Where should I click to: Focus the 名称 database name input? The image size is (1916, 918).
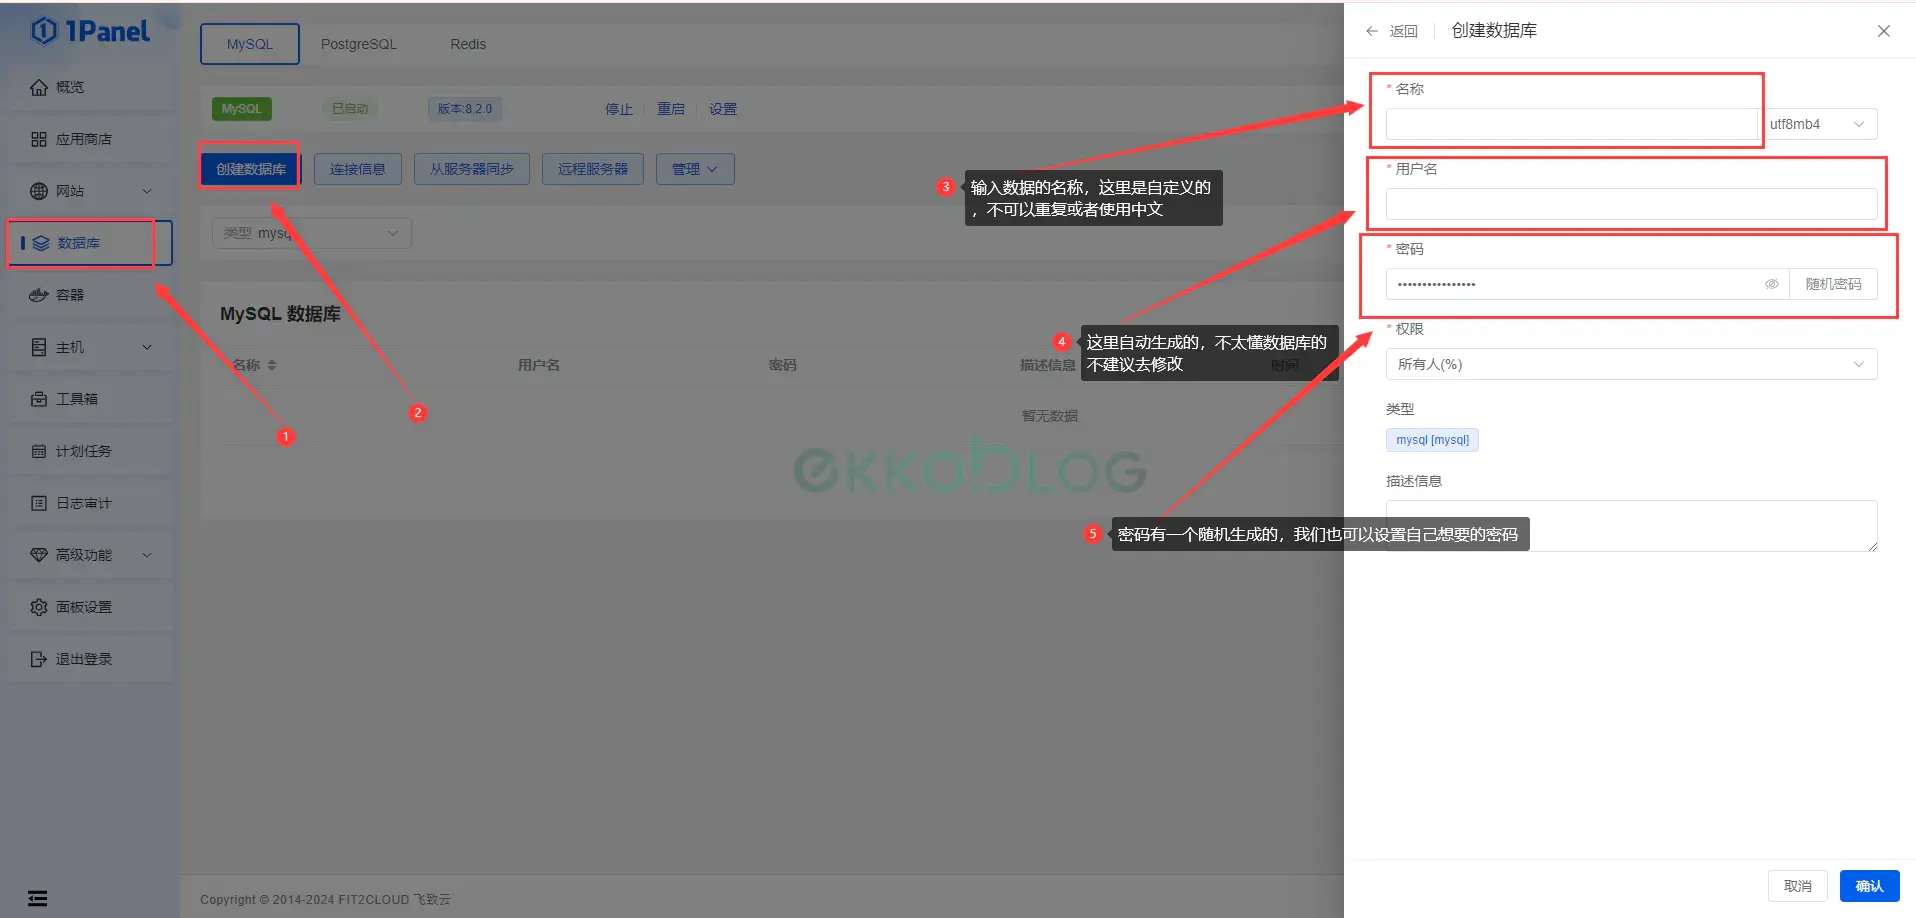click(1572, 124)
